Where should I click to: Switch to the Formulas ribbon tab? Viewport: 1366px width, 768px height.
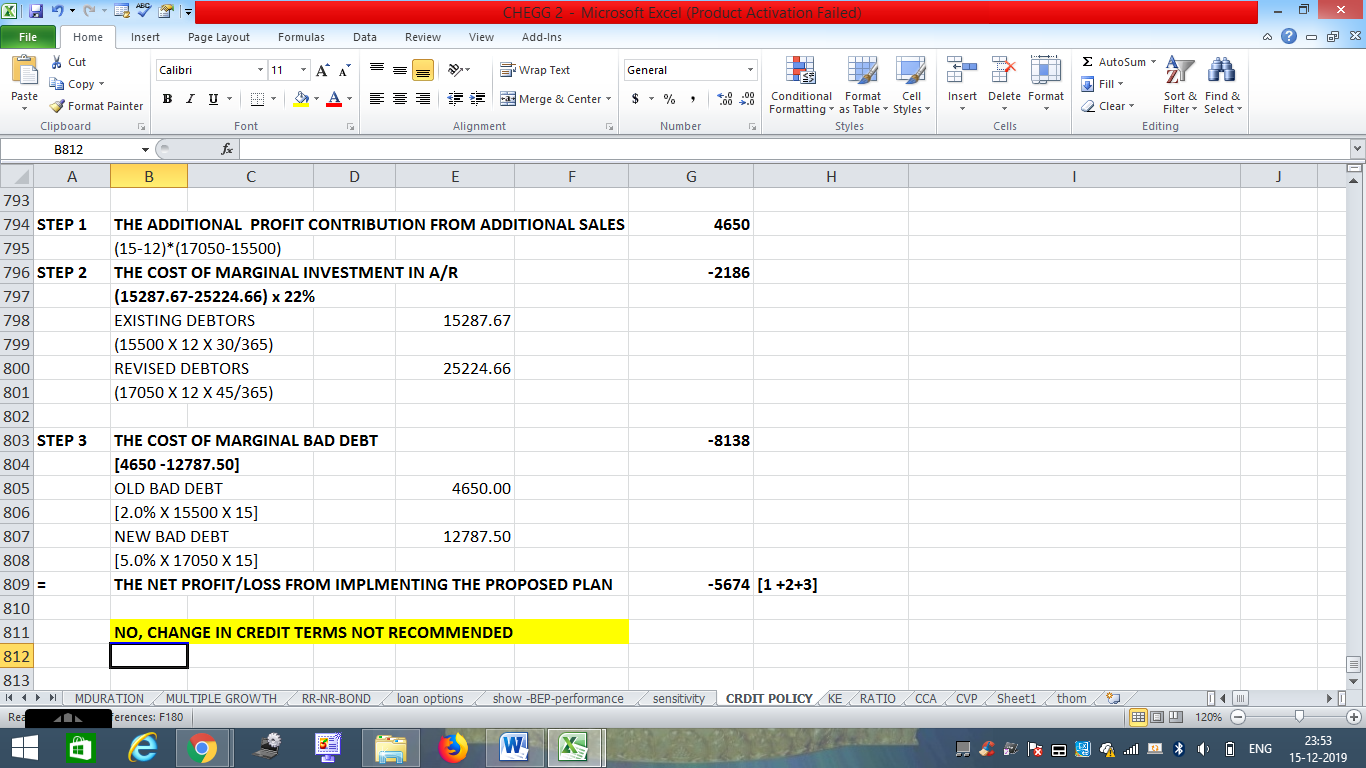pos(301,37)
